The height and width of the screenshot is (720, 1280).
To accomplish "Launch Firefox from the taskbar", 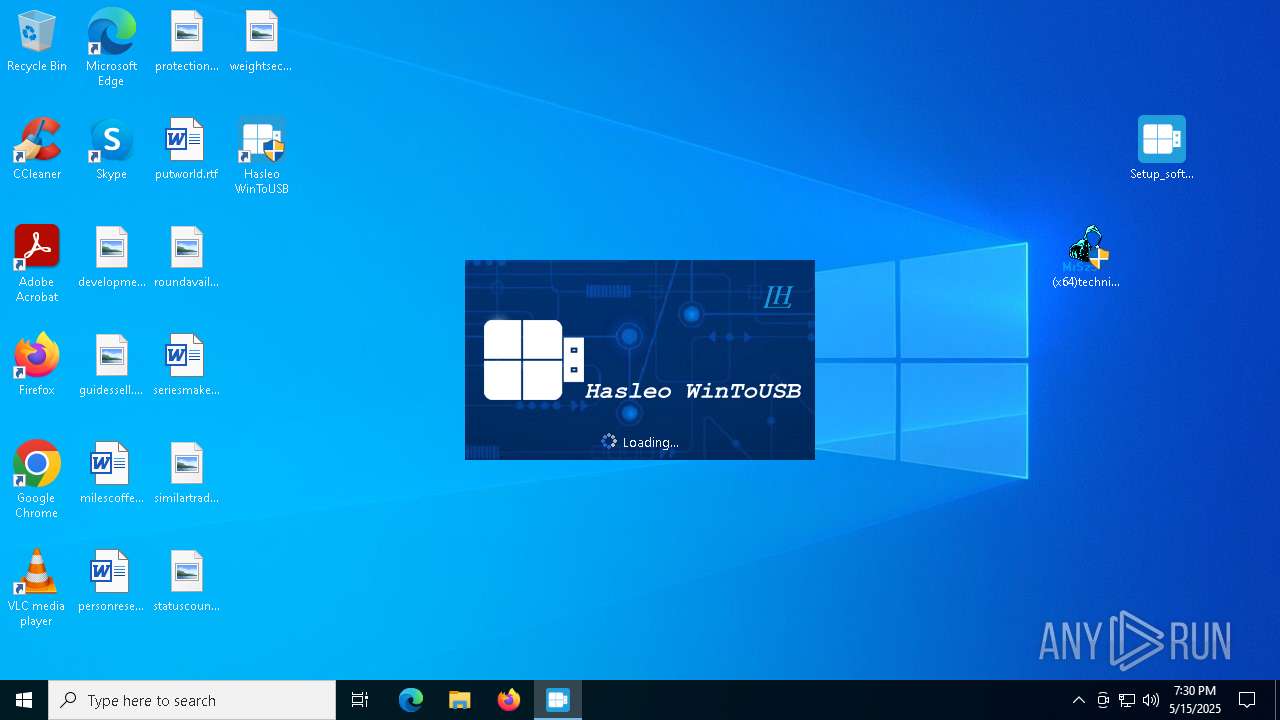I will (509, 700).
